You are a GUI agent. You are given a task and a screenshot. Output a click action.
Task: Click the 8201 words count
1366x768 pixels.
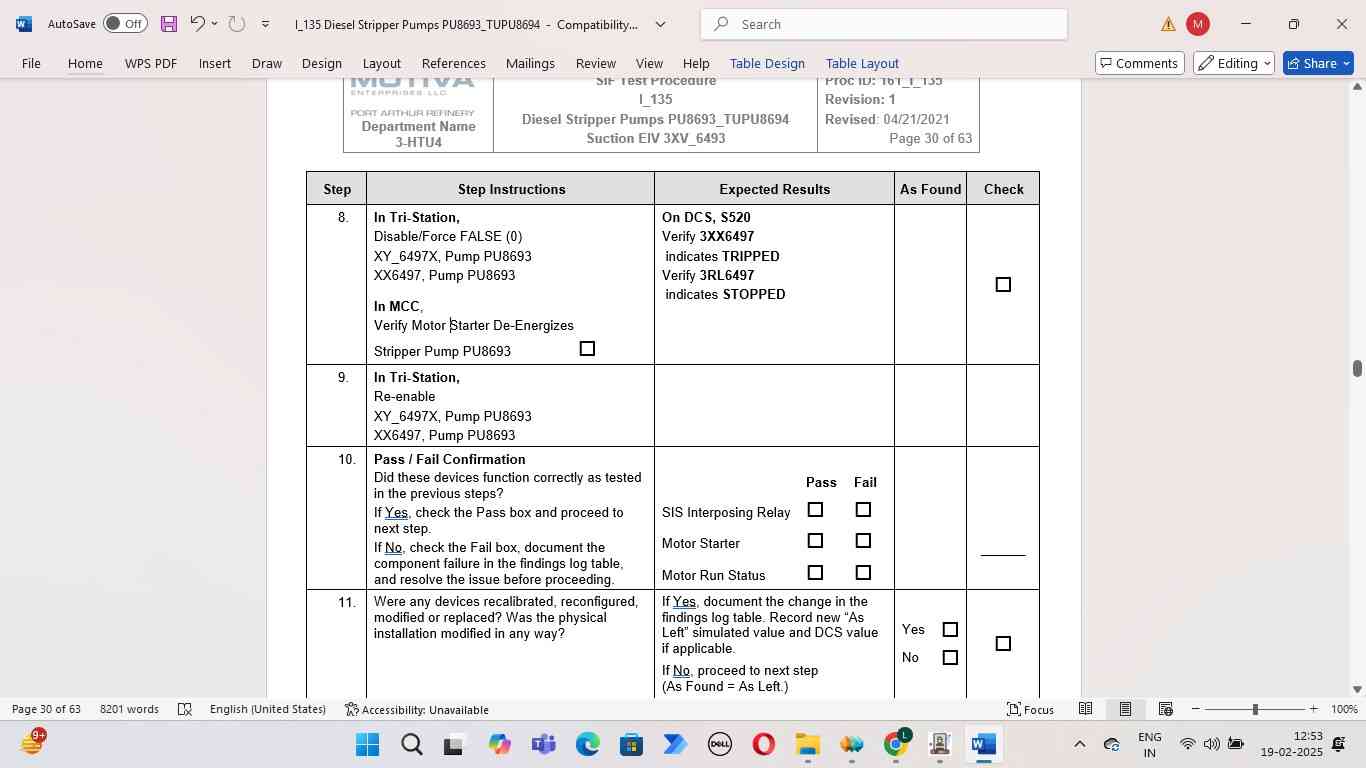pyautogui.click(x=129, y=709)
